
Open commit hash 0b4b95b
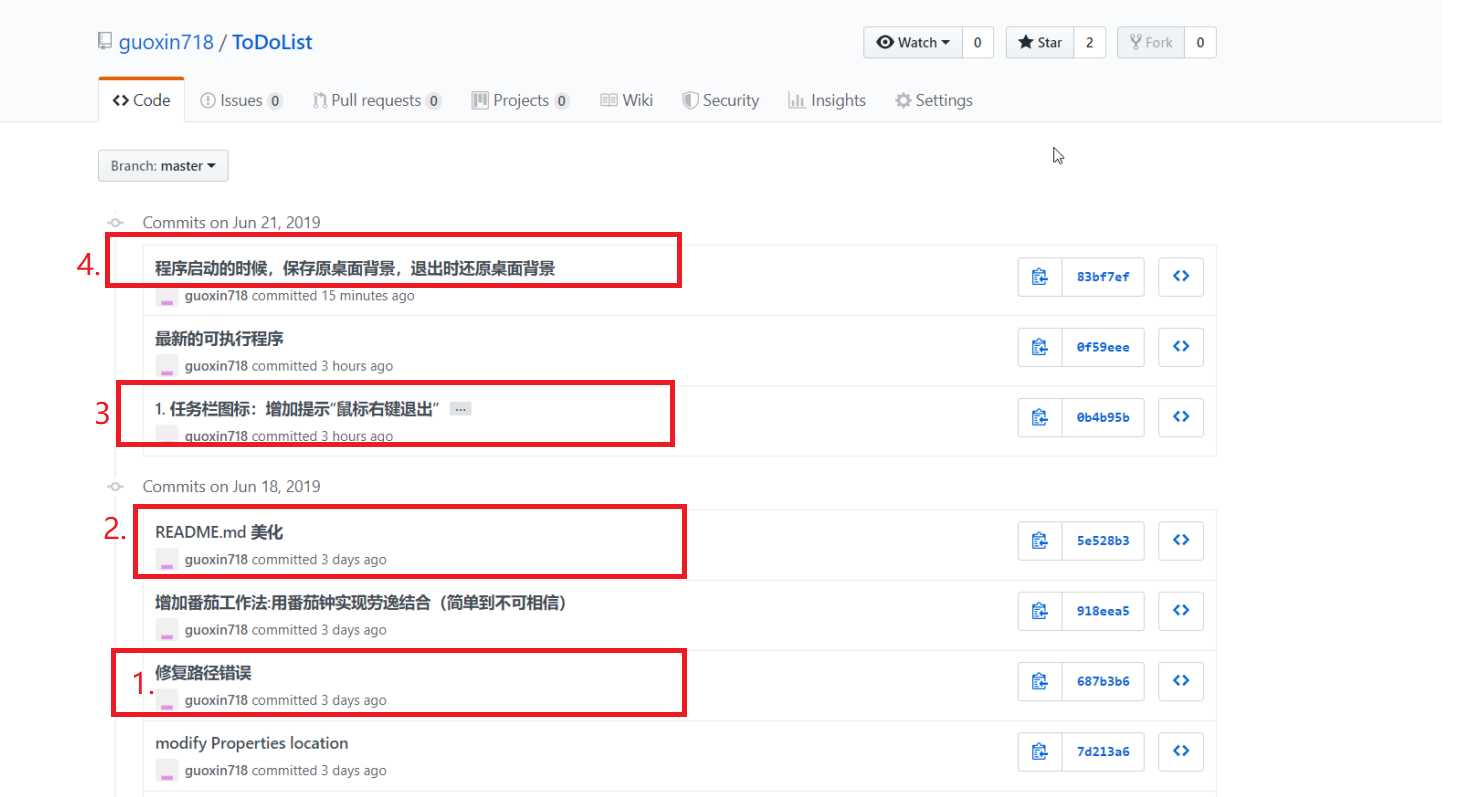[1103, 417]
